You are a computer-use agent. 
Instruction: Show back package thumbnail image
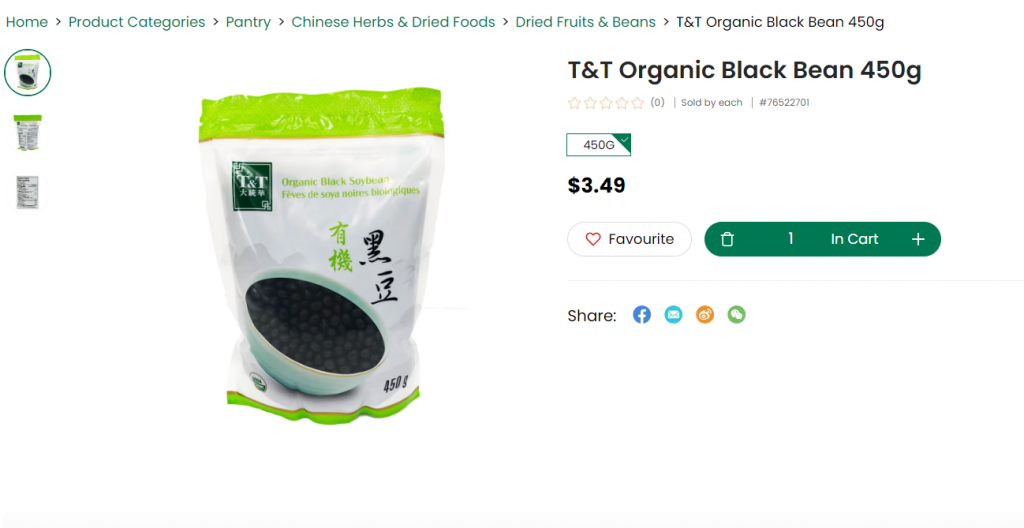[27, 133]
